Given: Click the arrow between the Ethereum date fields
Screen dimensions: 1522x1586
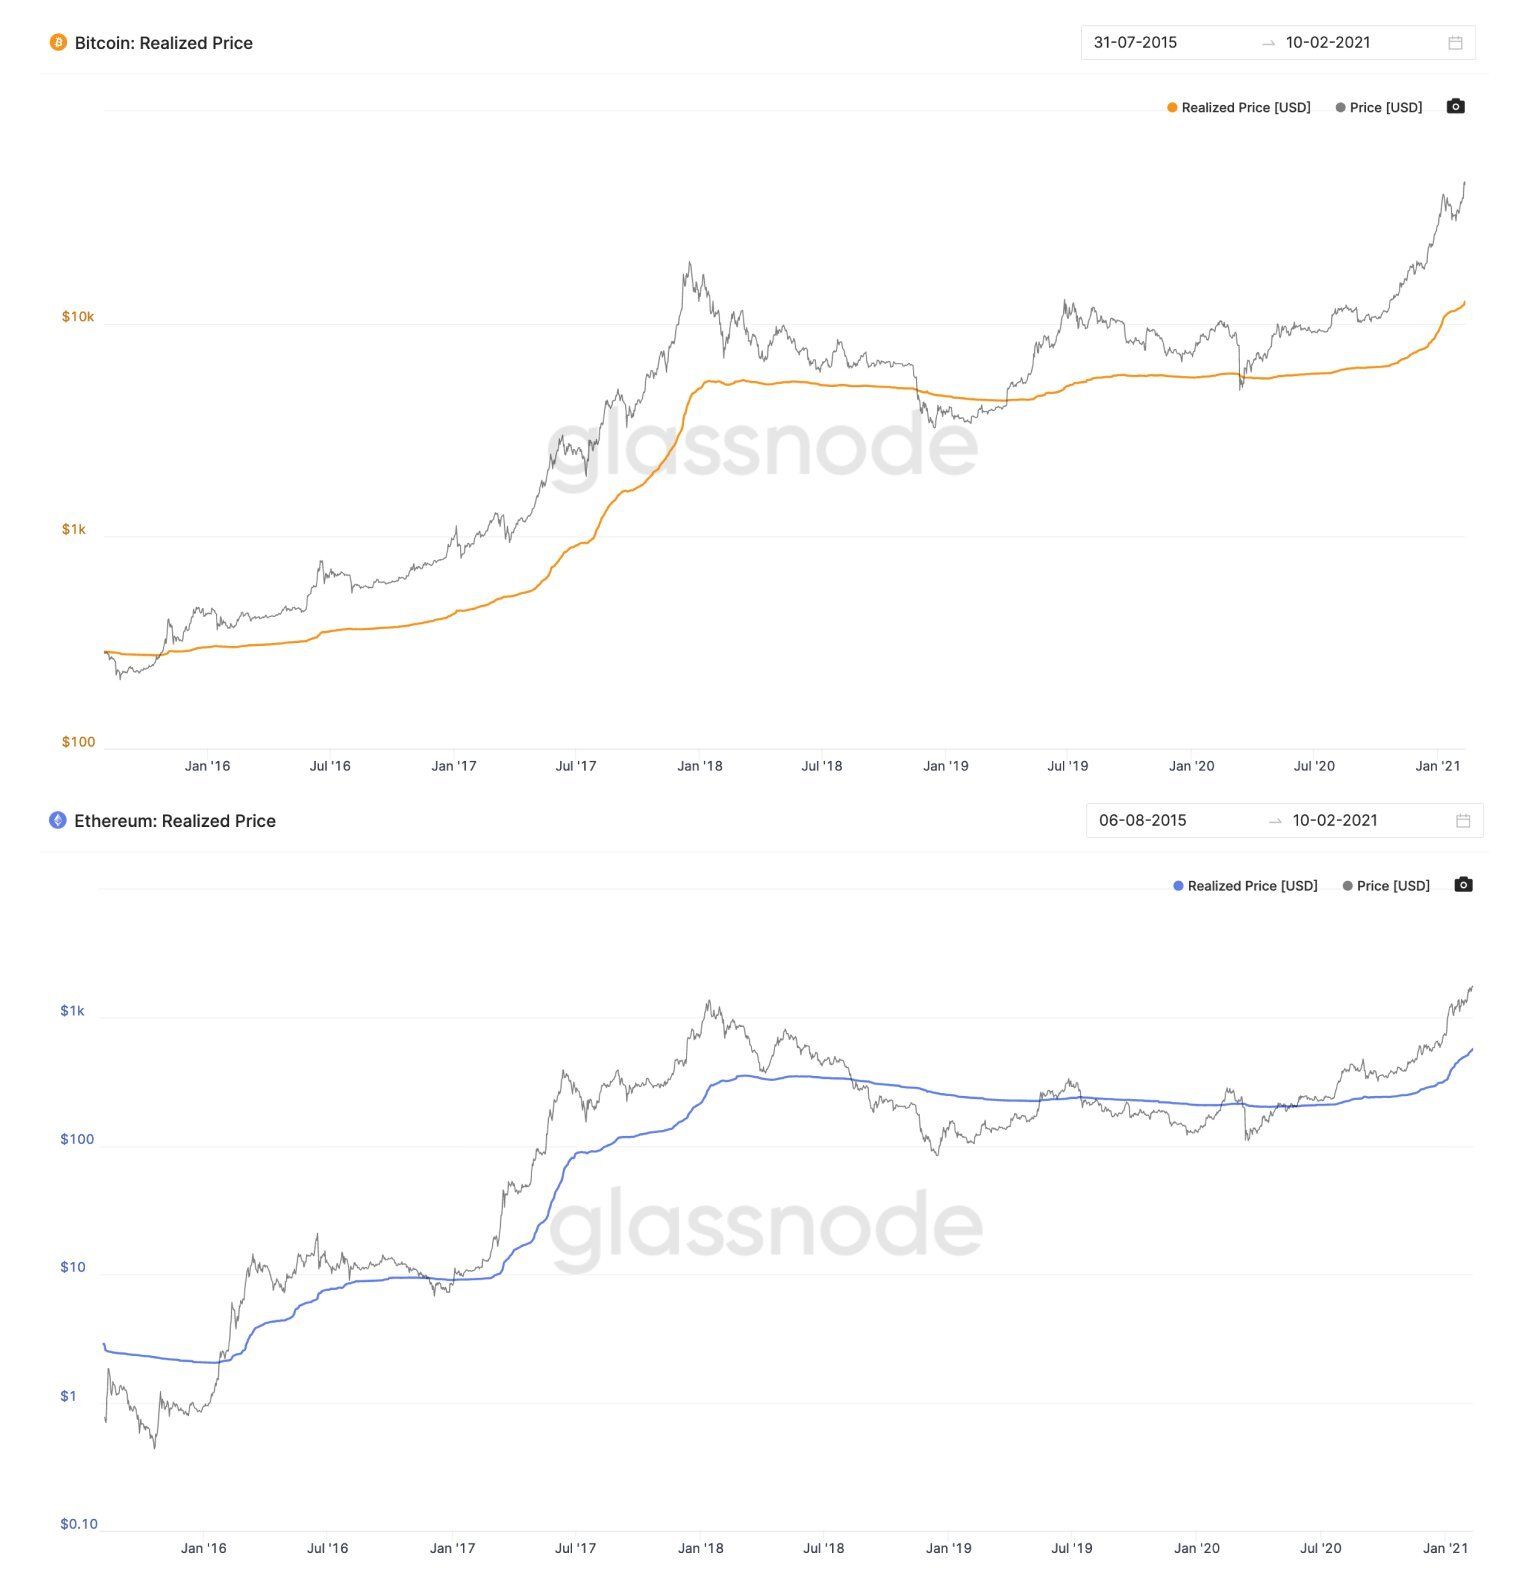Looking at the screenshot, I should point(1273,821).
